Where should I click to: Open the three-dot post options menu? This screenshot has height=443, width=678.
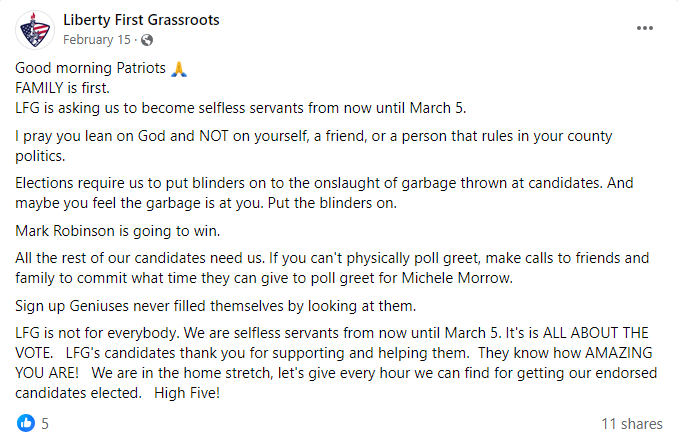tap(645, 29)
